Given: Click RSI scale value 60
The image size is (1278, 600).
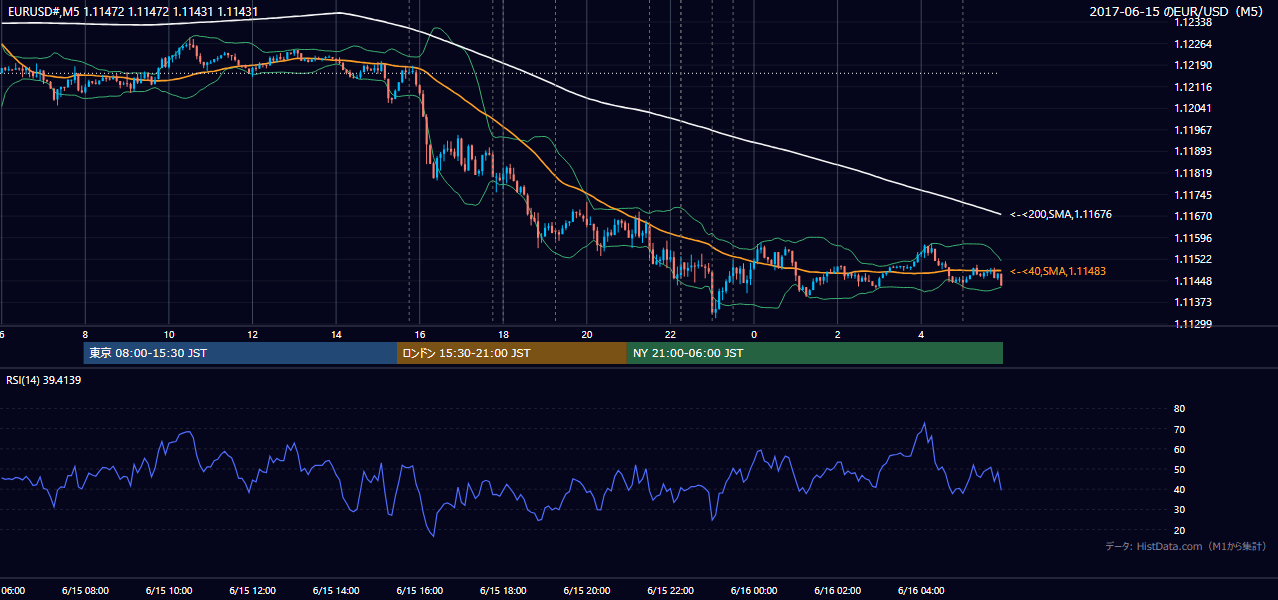Looking at the screenshot, I should (1179, 449).
